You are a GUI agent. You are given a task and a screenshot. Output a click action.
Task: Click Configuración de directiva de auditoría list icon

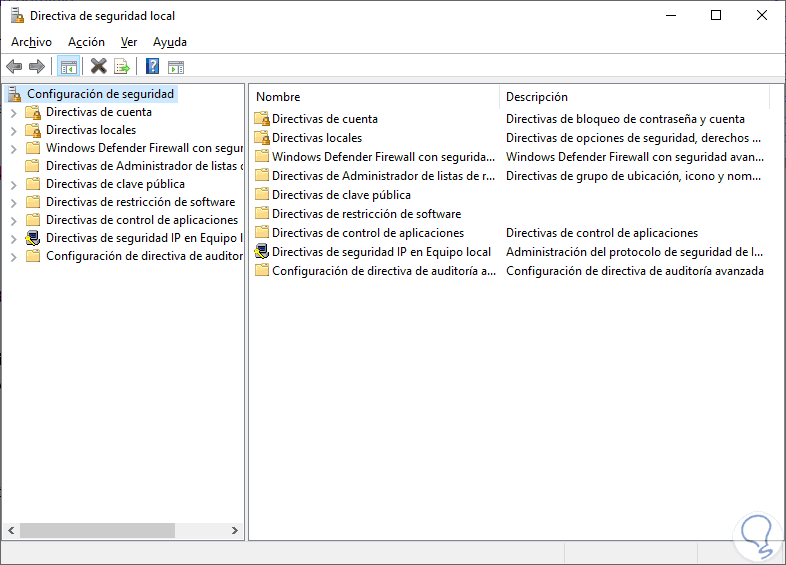[262, 271]
